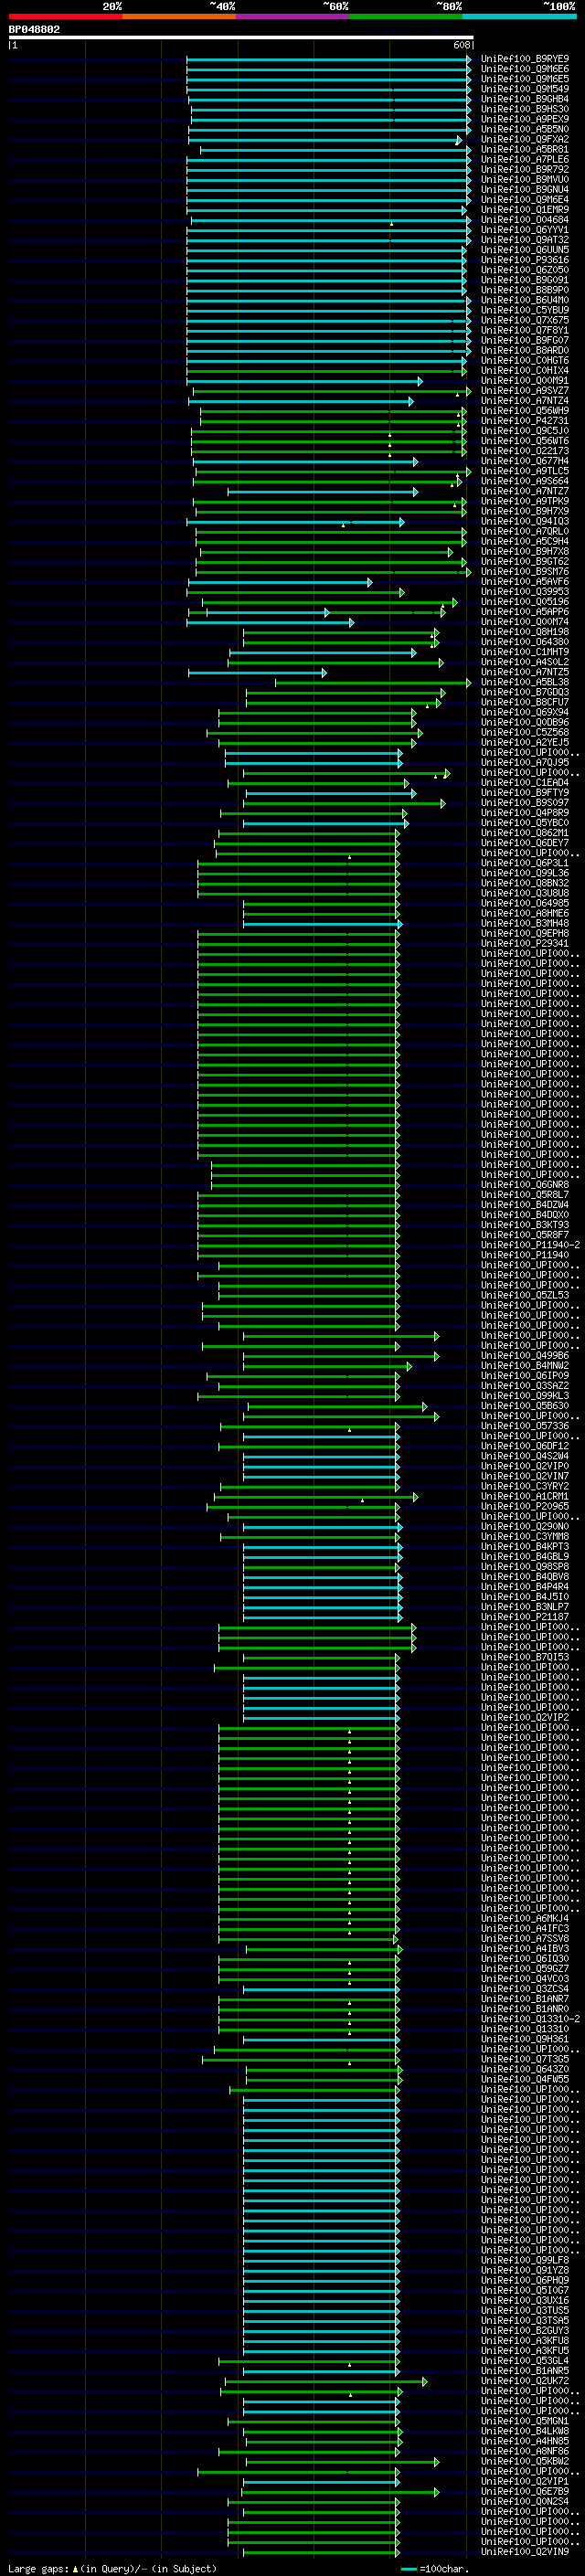Click the label UniRef100_B9R792

pos(525,169)
